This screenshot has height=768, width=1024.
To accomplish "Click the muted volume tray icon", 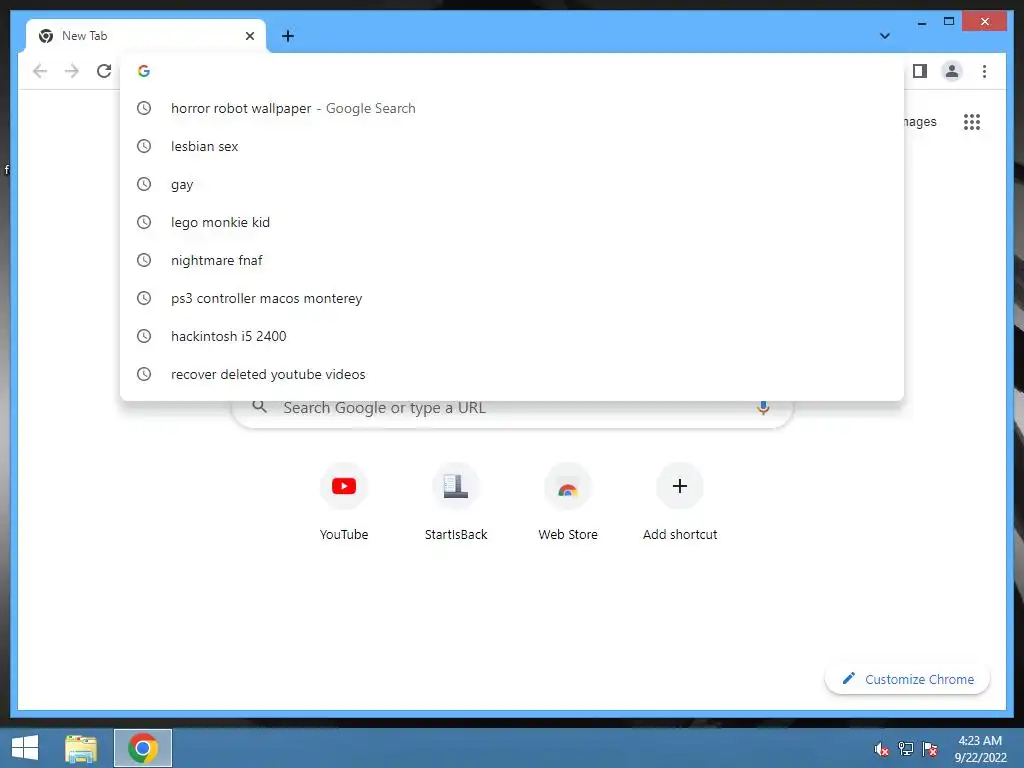I will 882,749.
